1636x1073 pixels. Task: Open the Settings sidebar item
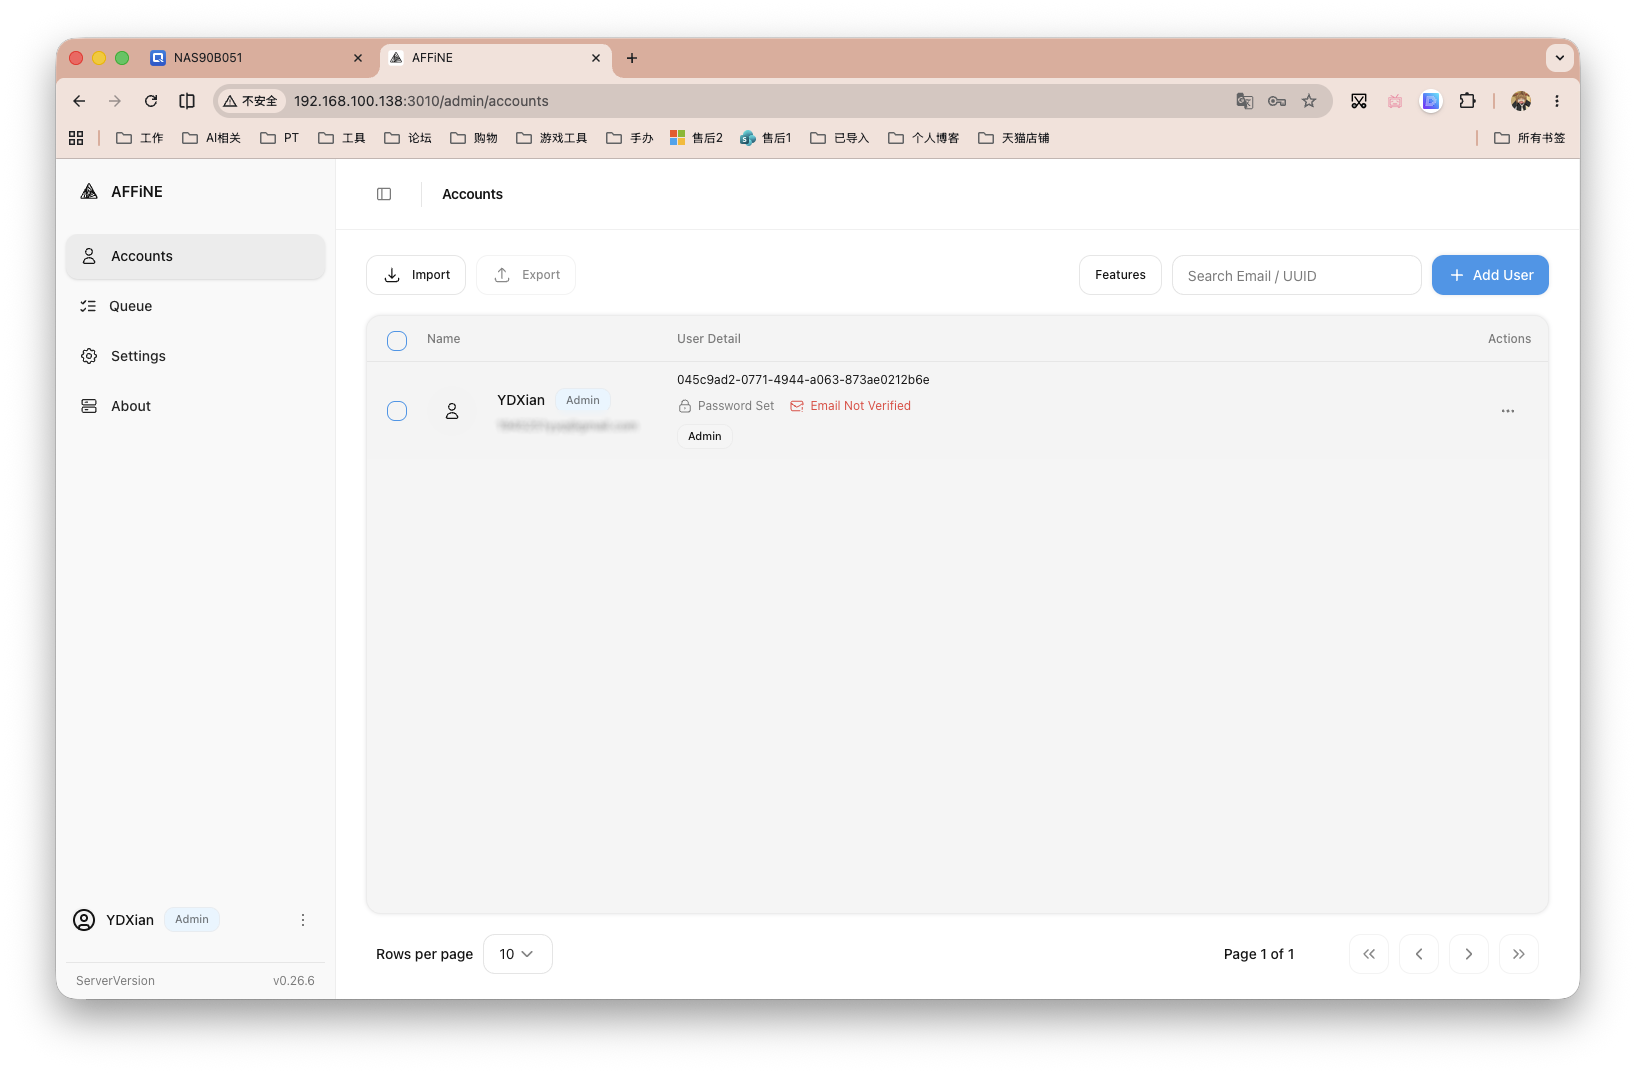pyautogui.click(x=196, y=356)
